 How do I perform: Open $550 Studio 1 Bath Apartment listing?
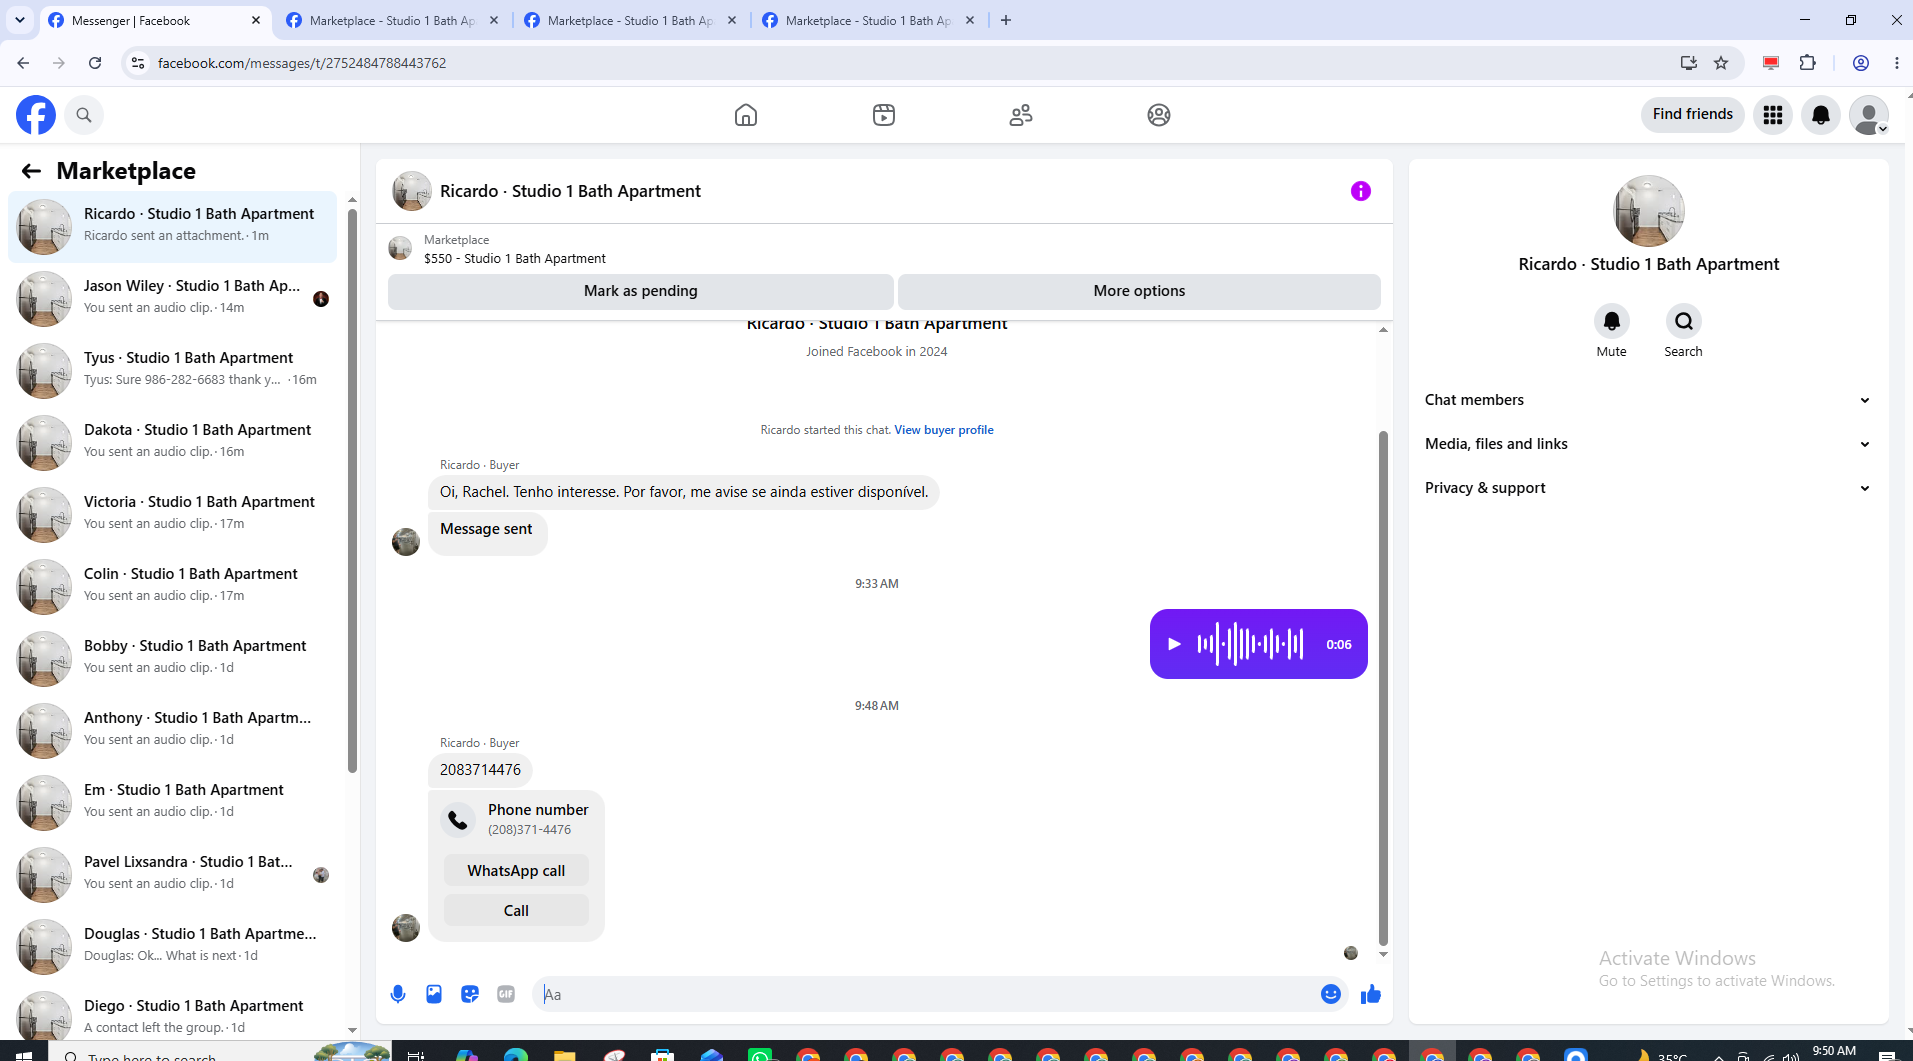click(515, 258)
